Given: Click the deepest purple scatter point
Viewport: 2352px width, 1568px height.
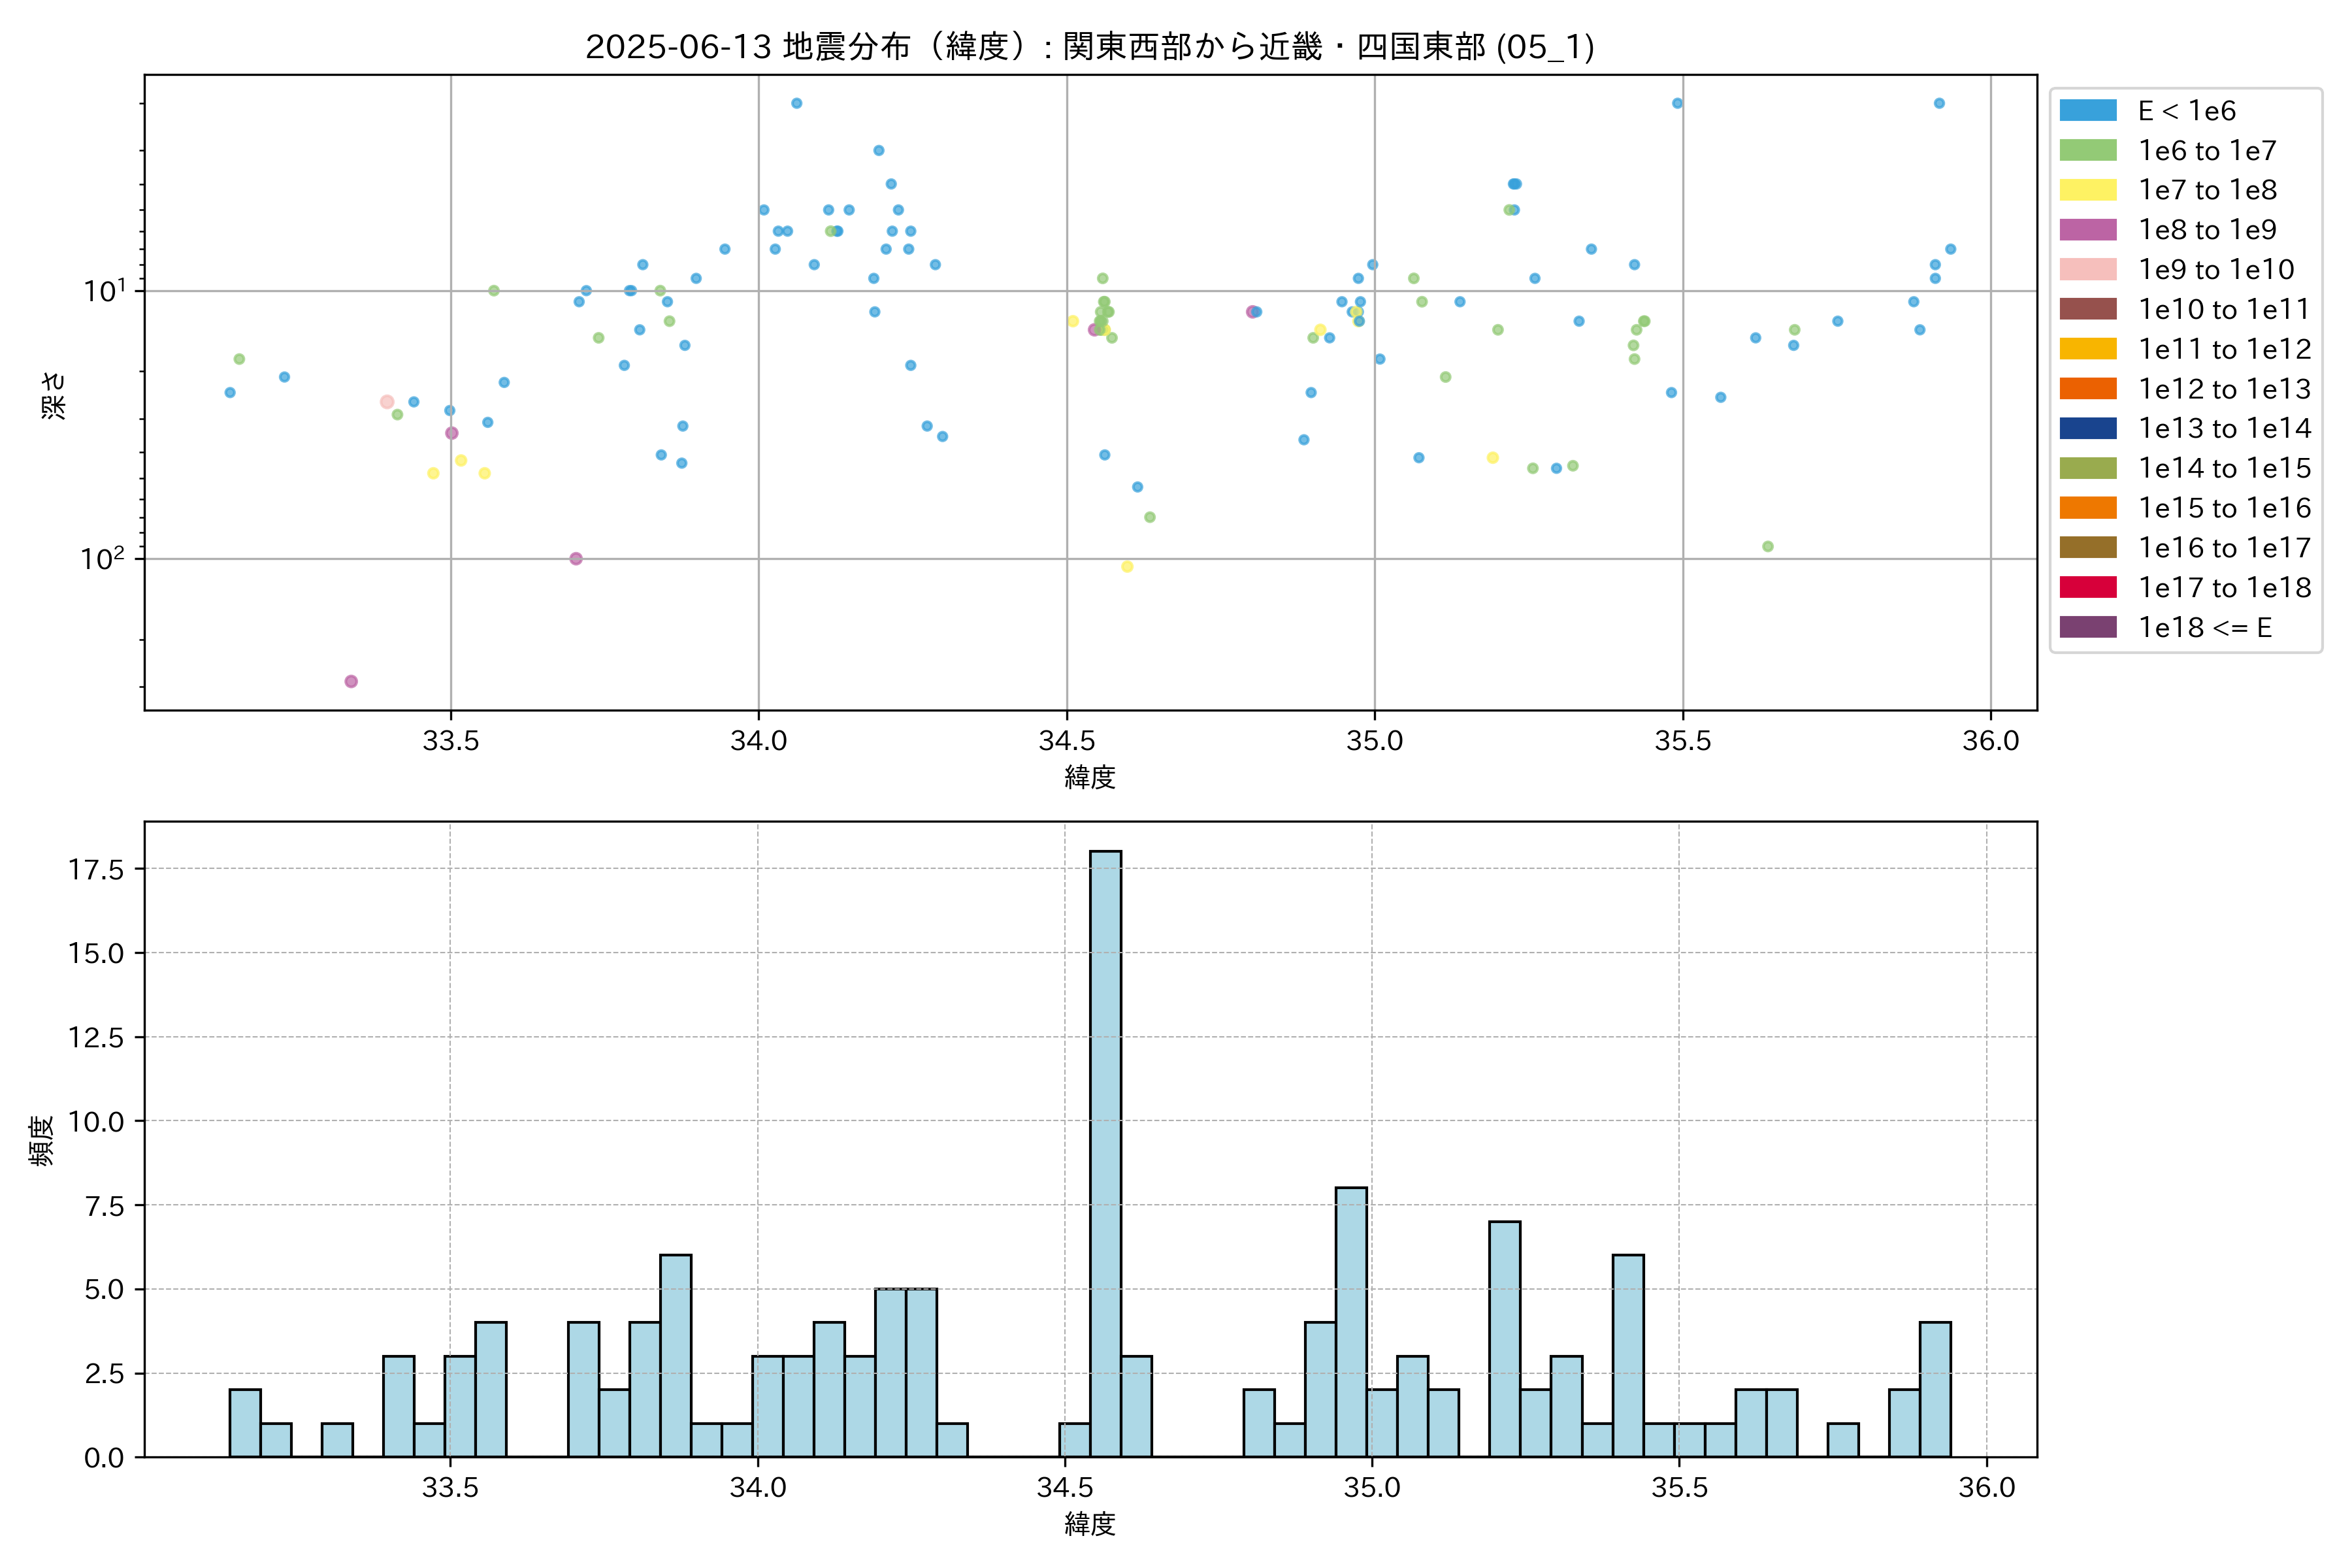Looking at the screenshot, I should coord(351,681).
